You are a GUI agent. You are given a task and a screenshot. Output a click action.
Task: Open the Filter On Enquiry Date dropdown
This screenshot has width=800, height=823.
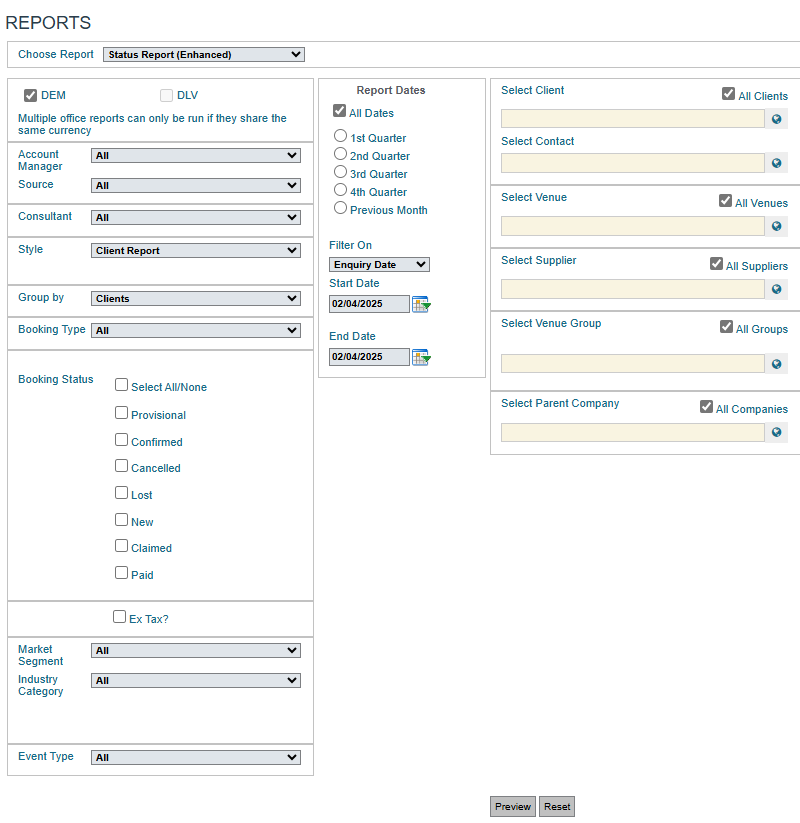pyautogui.click(x=380, y=265)
